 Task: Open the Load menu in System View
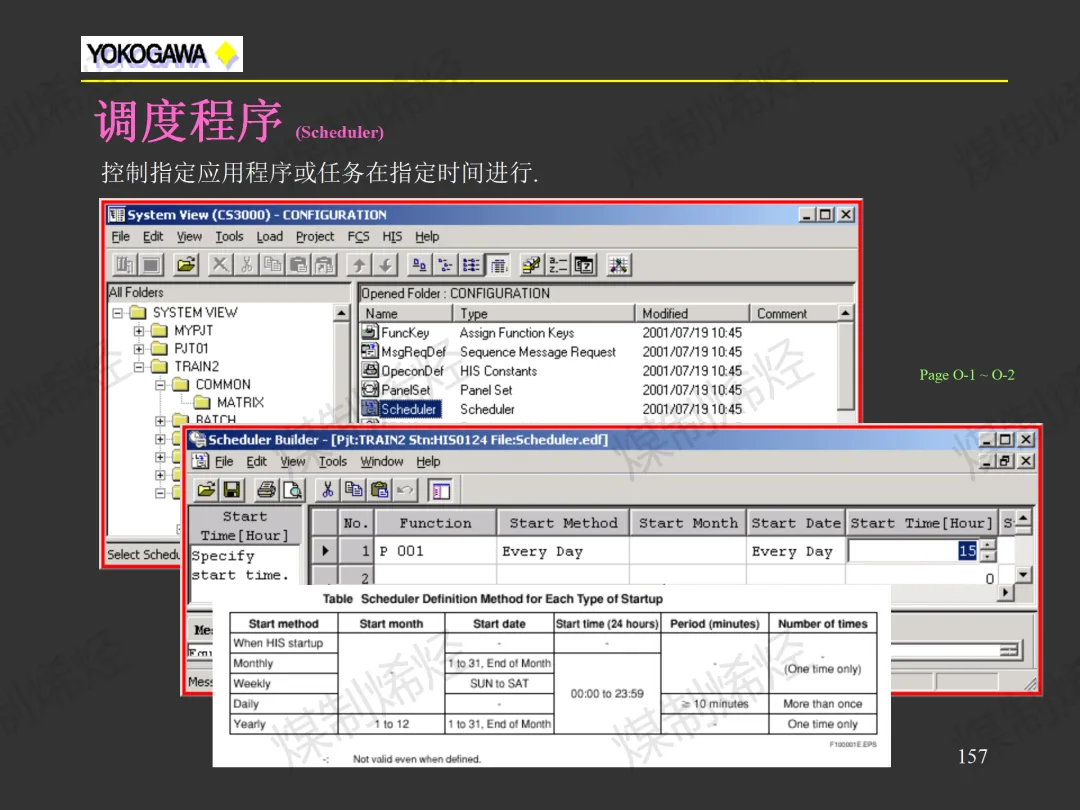click(269, 236)
